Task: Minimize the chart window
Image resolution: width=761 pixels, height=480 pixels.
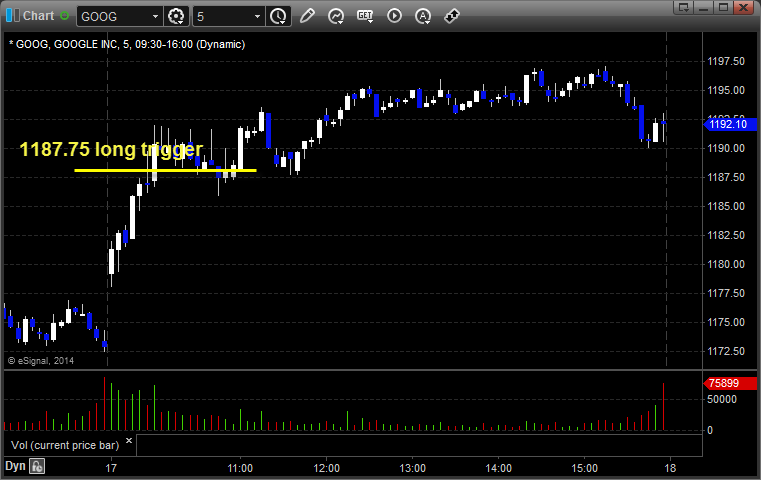Action: point(704,7)
